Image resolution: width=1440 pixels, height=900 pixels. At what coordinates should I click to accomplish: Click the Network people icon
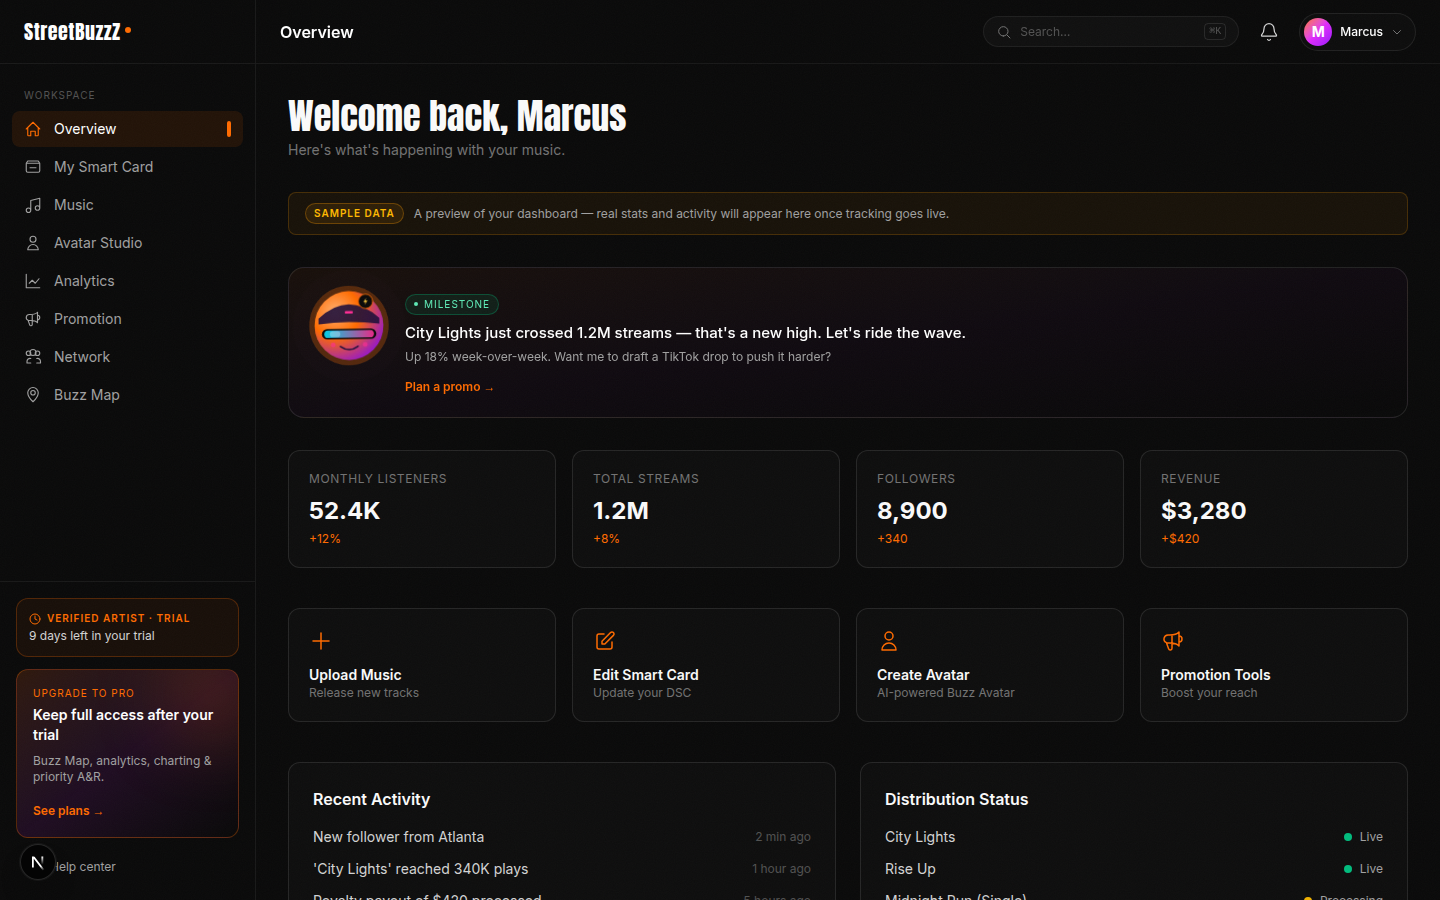pos(33,357)
